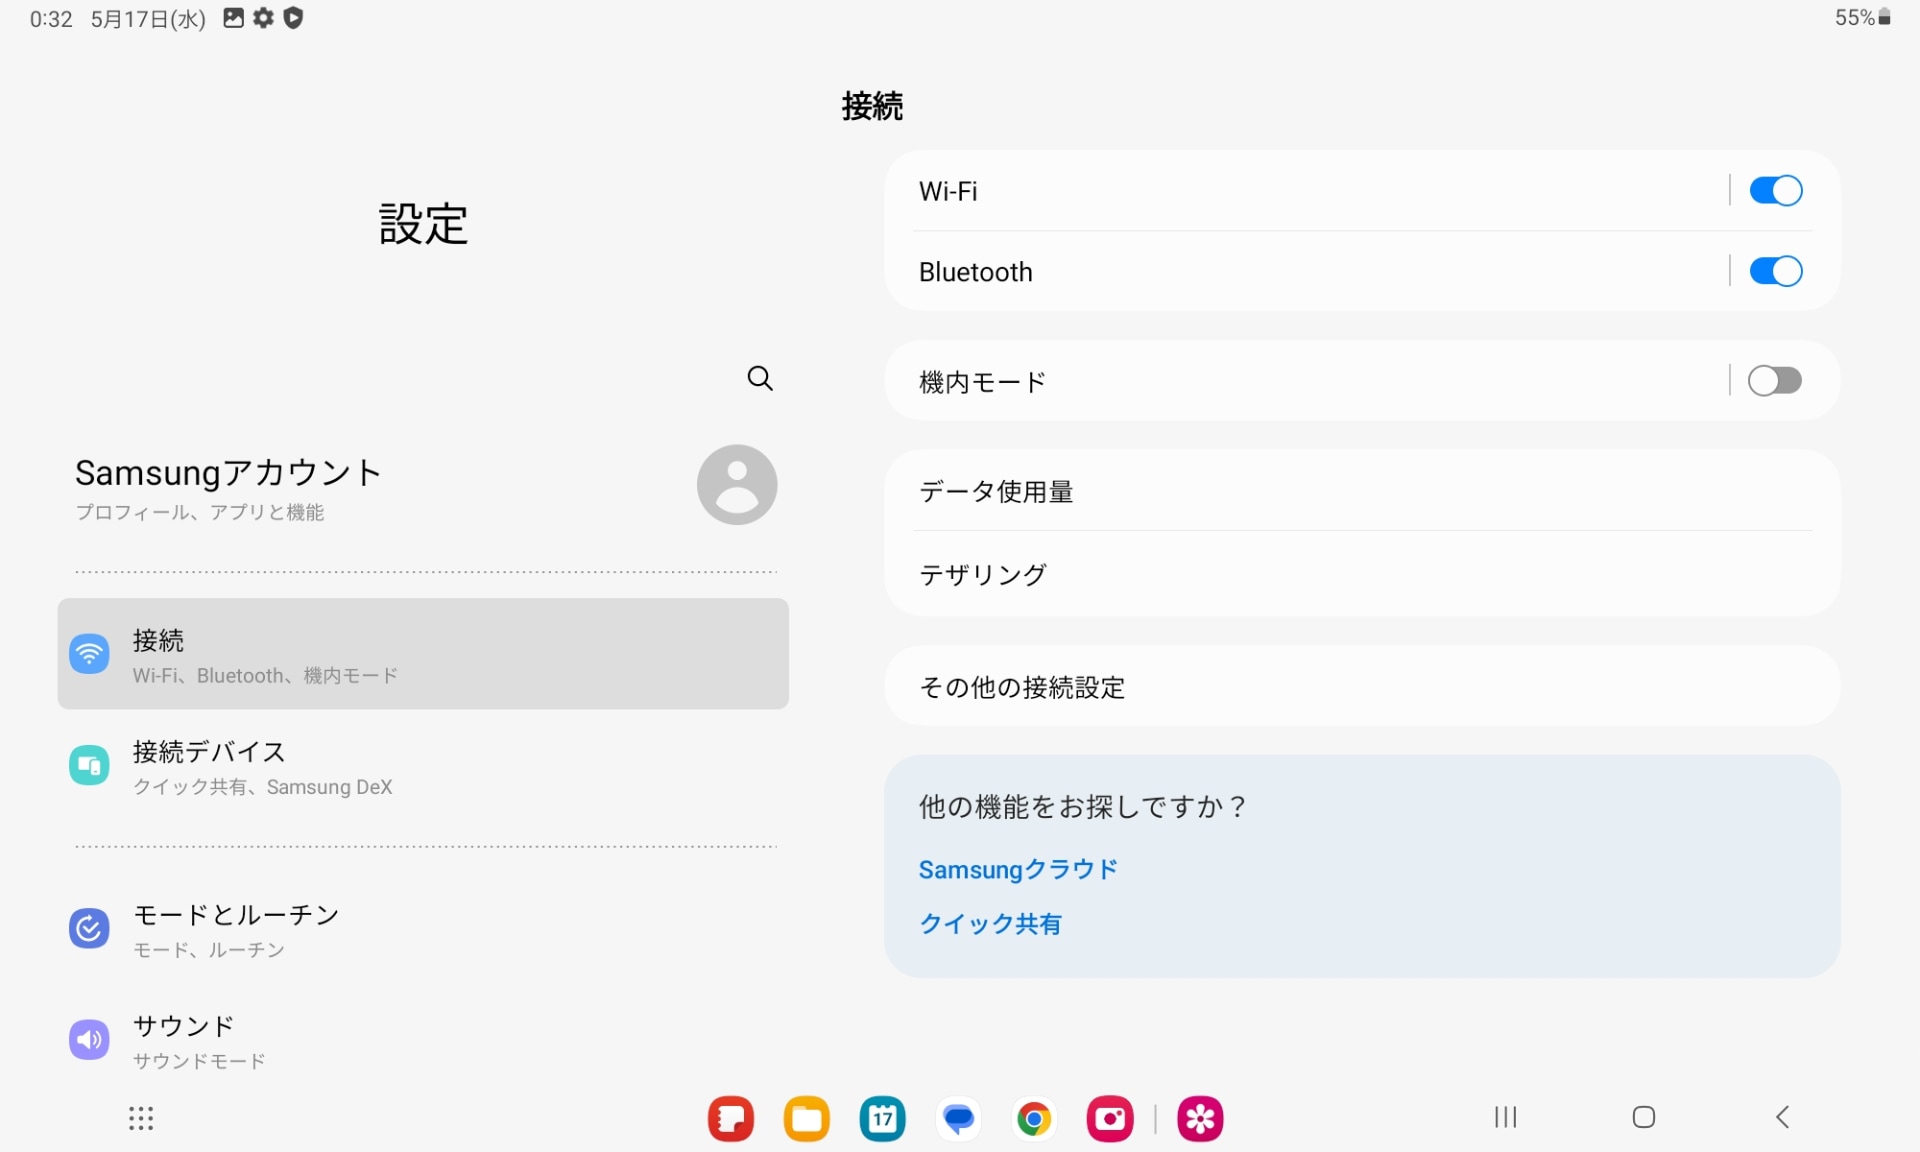Open the apps grid drawer icon
Image resolution: width=1920 pixels, height=1152 pixels.
click(141, 1118)
